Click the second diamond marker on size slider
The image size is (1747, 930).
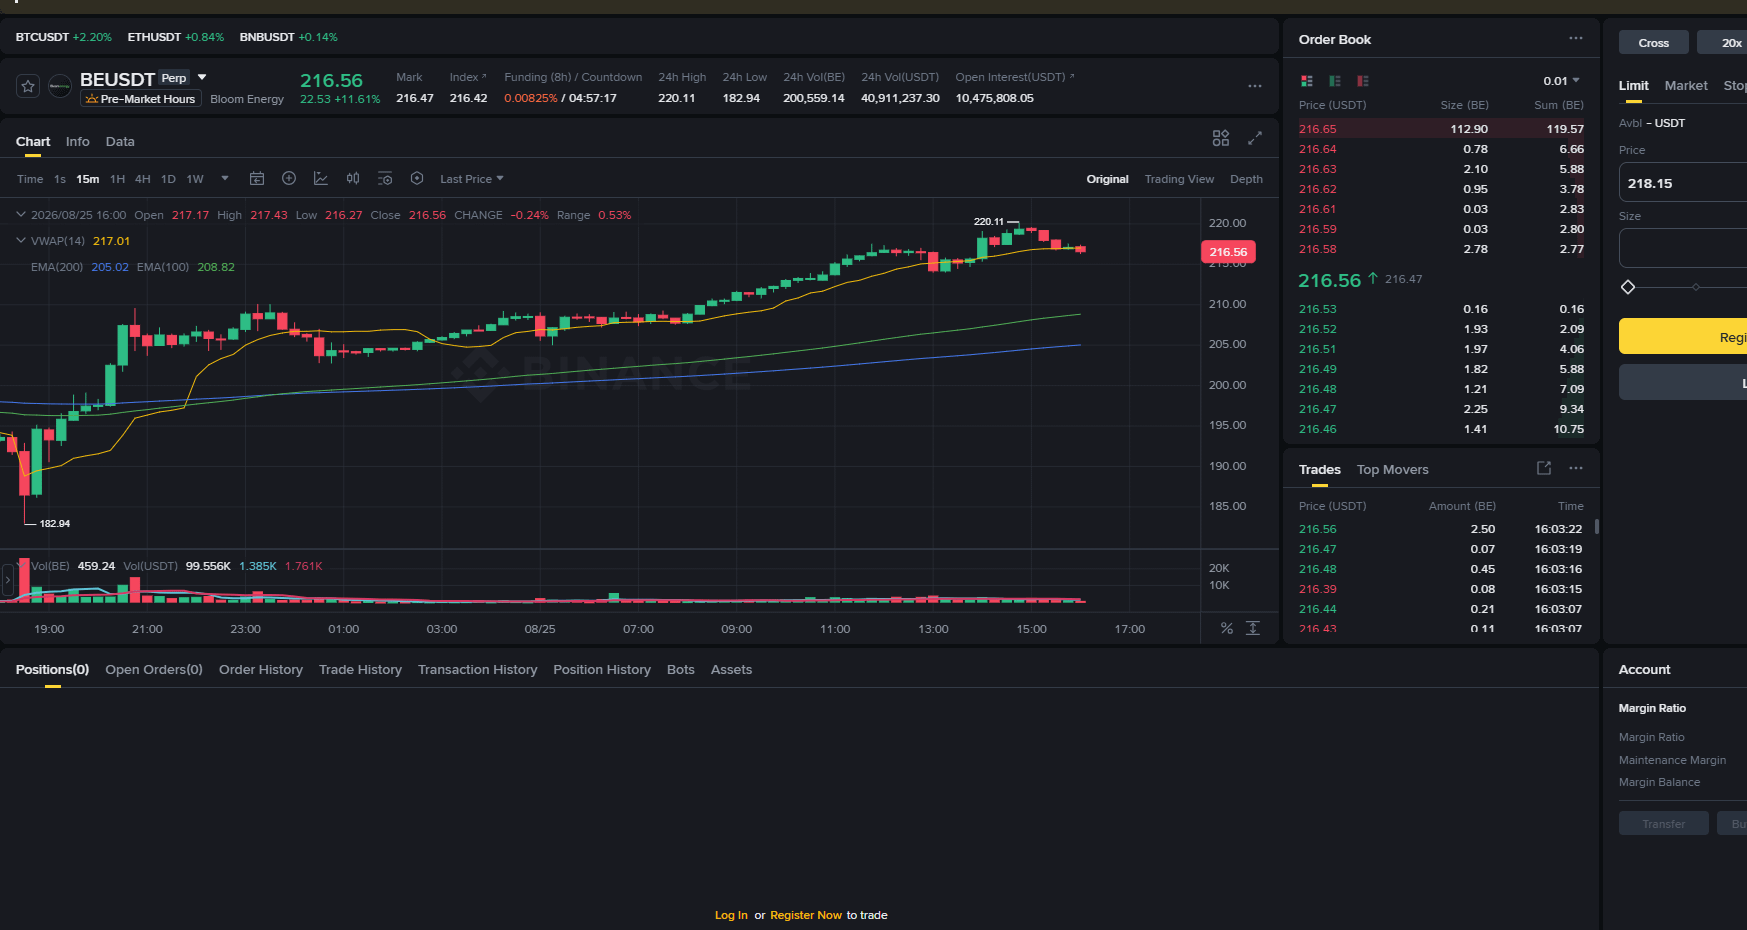(1695, 287)
